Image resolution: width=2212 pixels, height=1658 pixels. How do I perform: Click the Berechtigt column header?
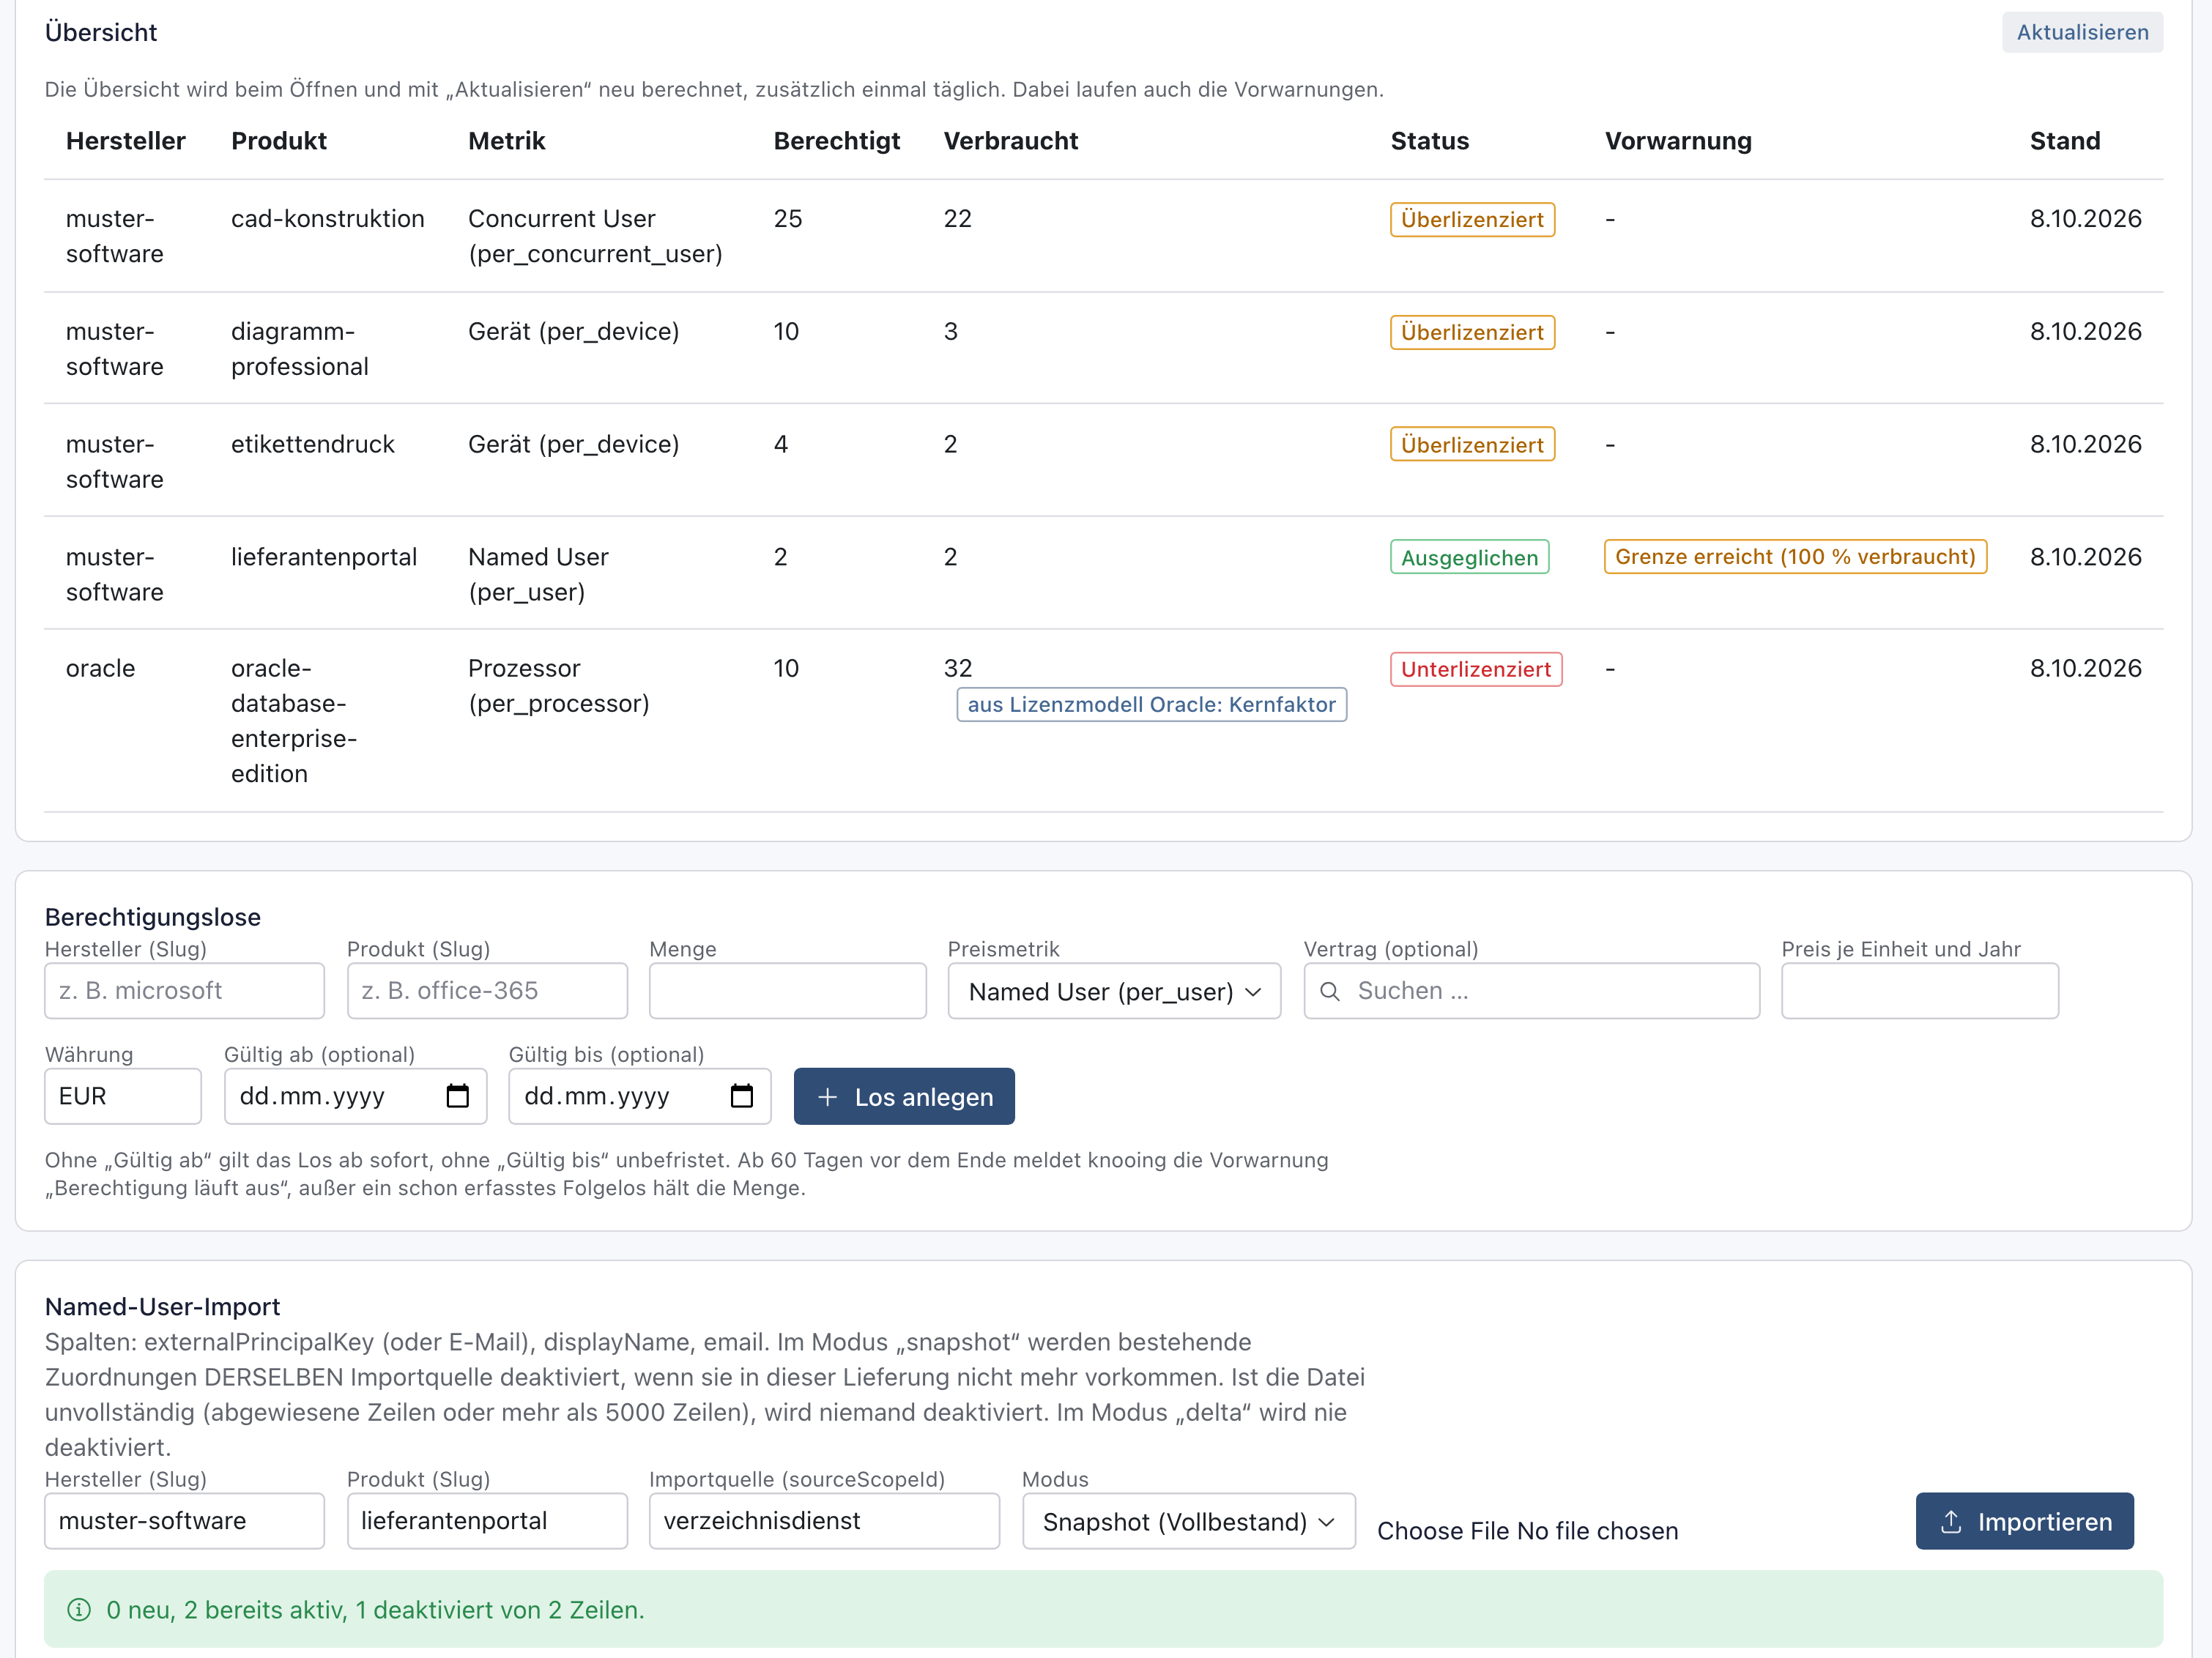(x=836, y=141)
